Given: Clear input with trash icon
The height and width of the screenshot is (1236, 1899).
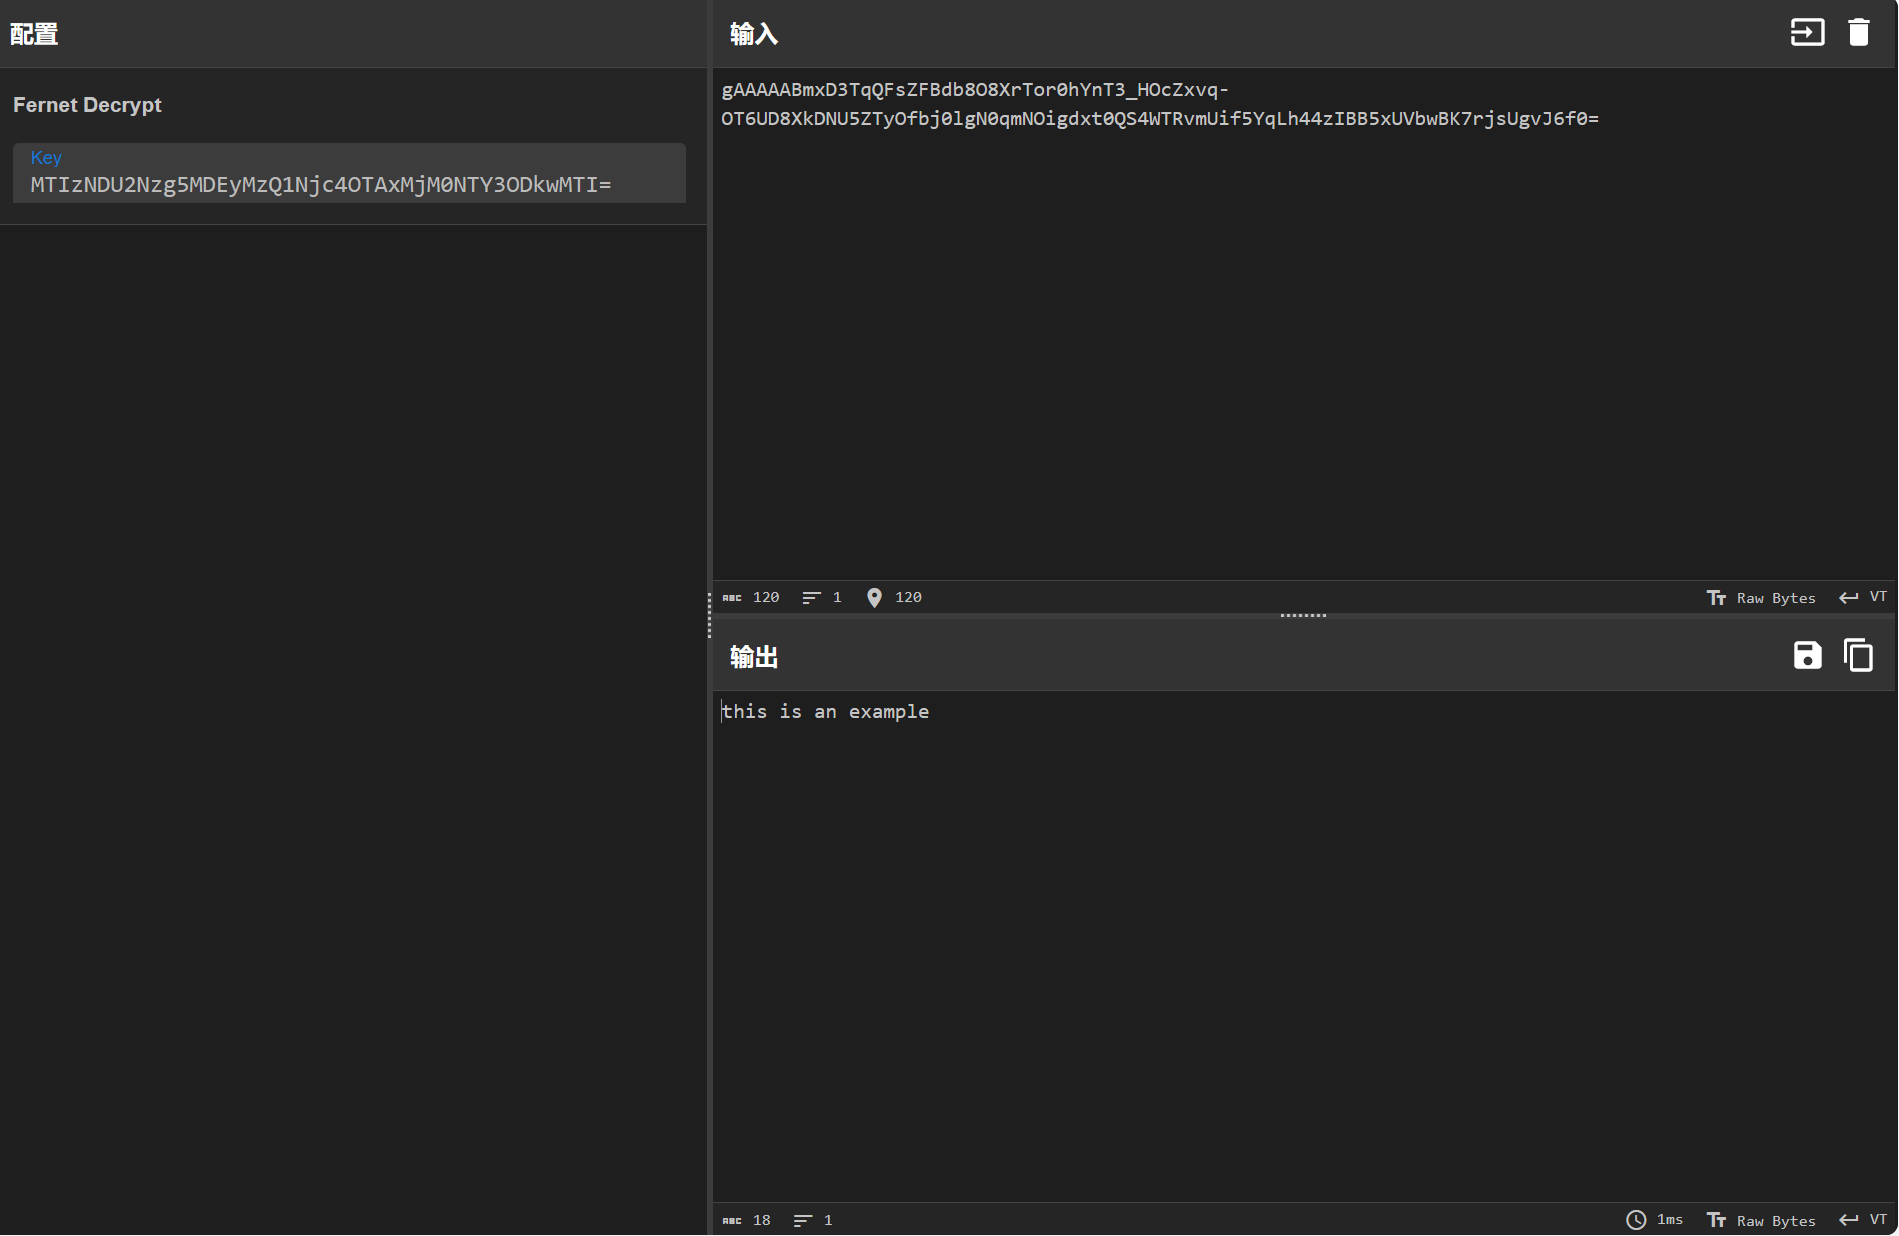Looking at the screenshot, I should point(1859,33).
